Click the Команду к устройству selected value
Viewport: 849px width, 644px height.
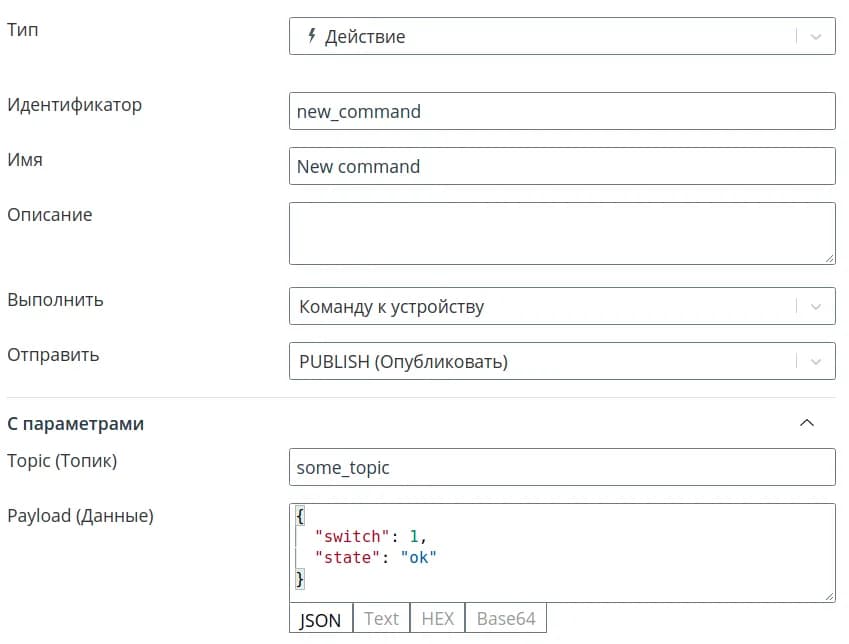click(x=391, y=307)
